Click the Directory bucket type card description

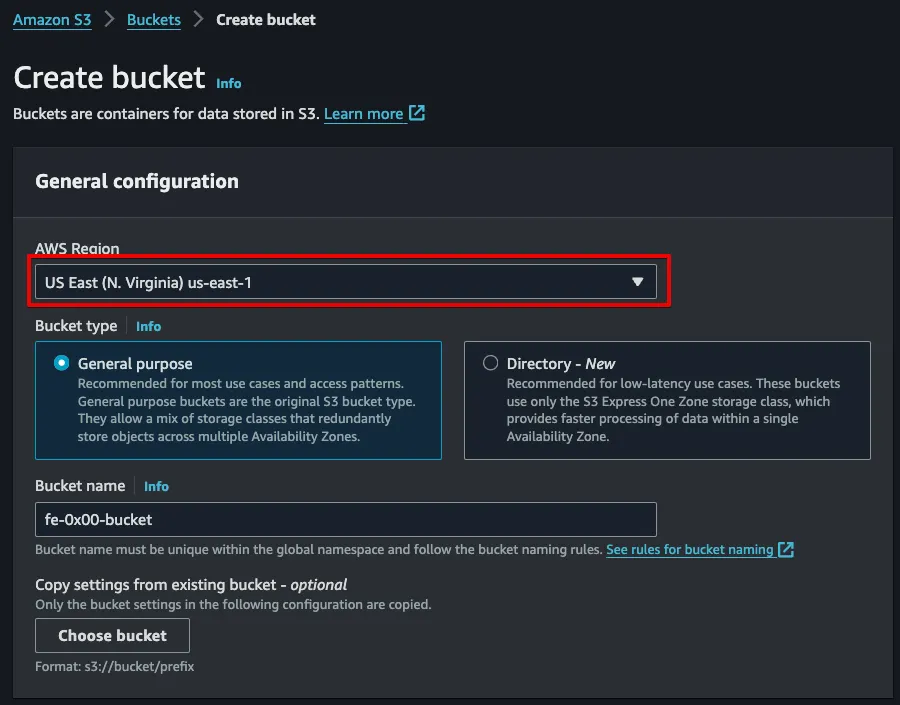coord(672,410)
